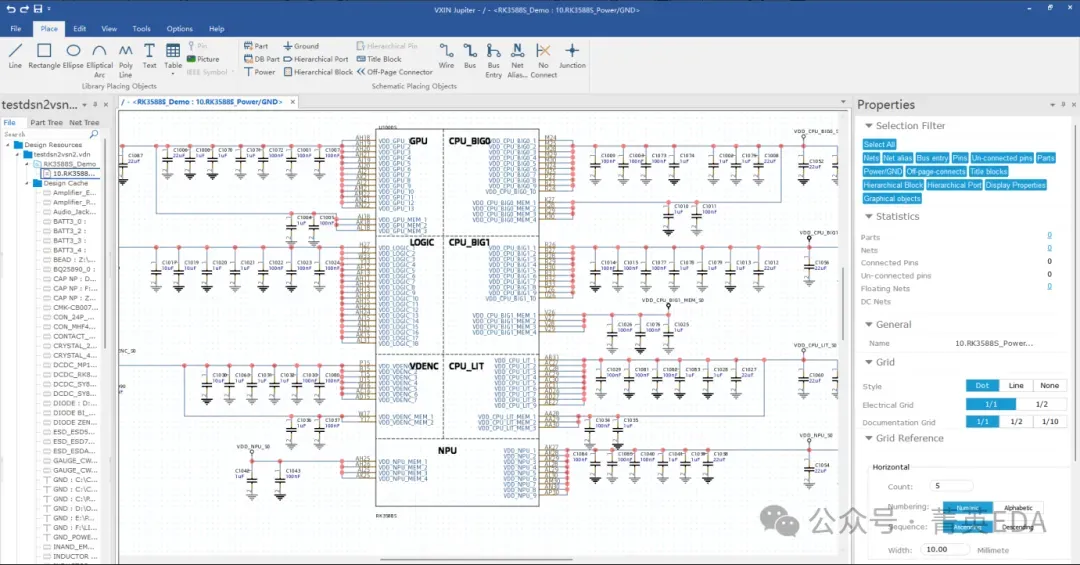
Task: Click the DB Part tool
Action: [x=262, y=59]
